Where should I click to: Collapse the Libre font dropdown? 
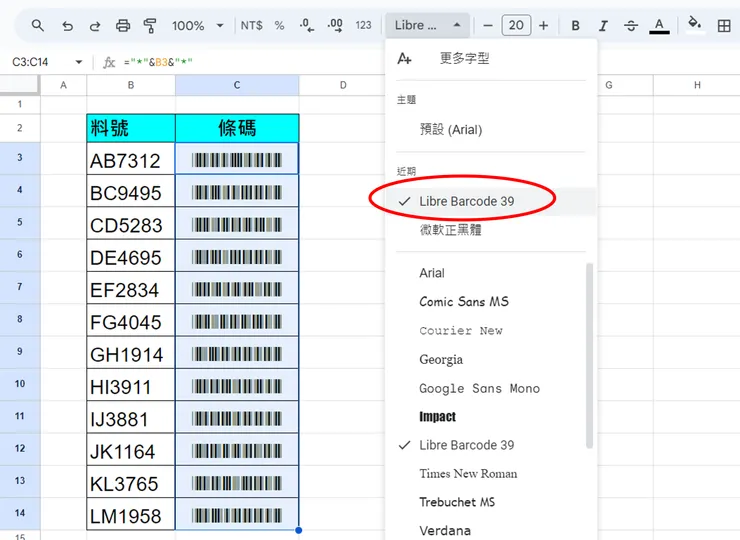point(428,25)
